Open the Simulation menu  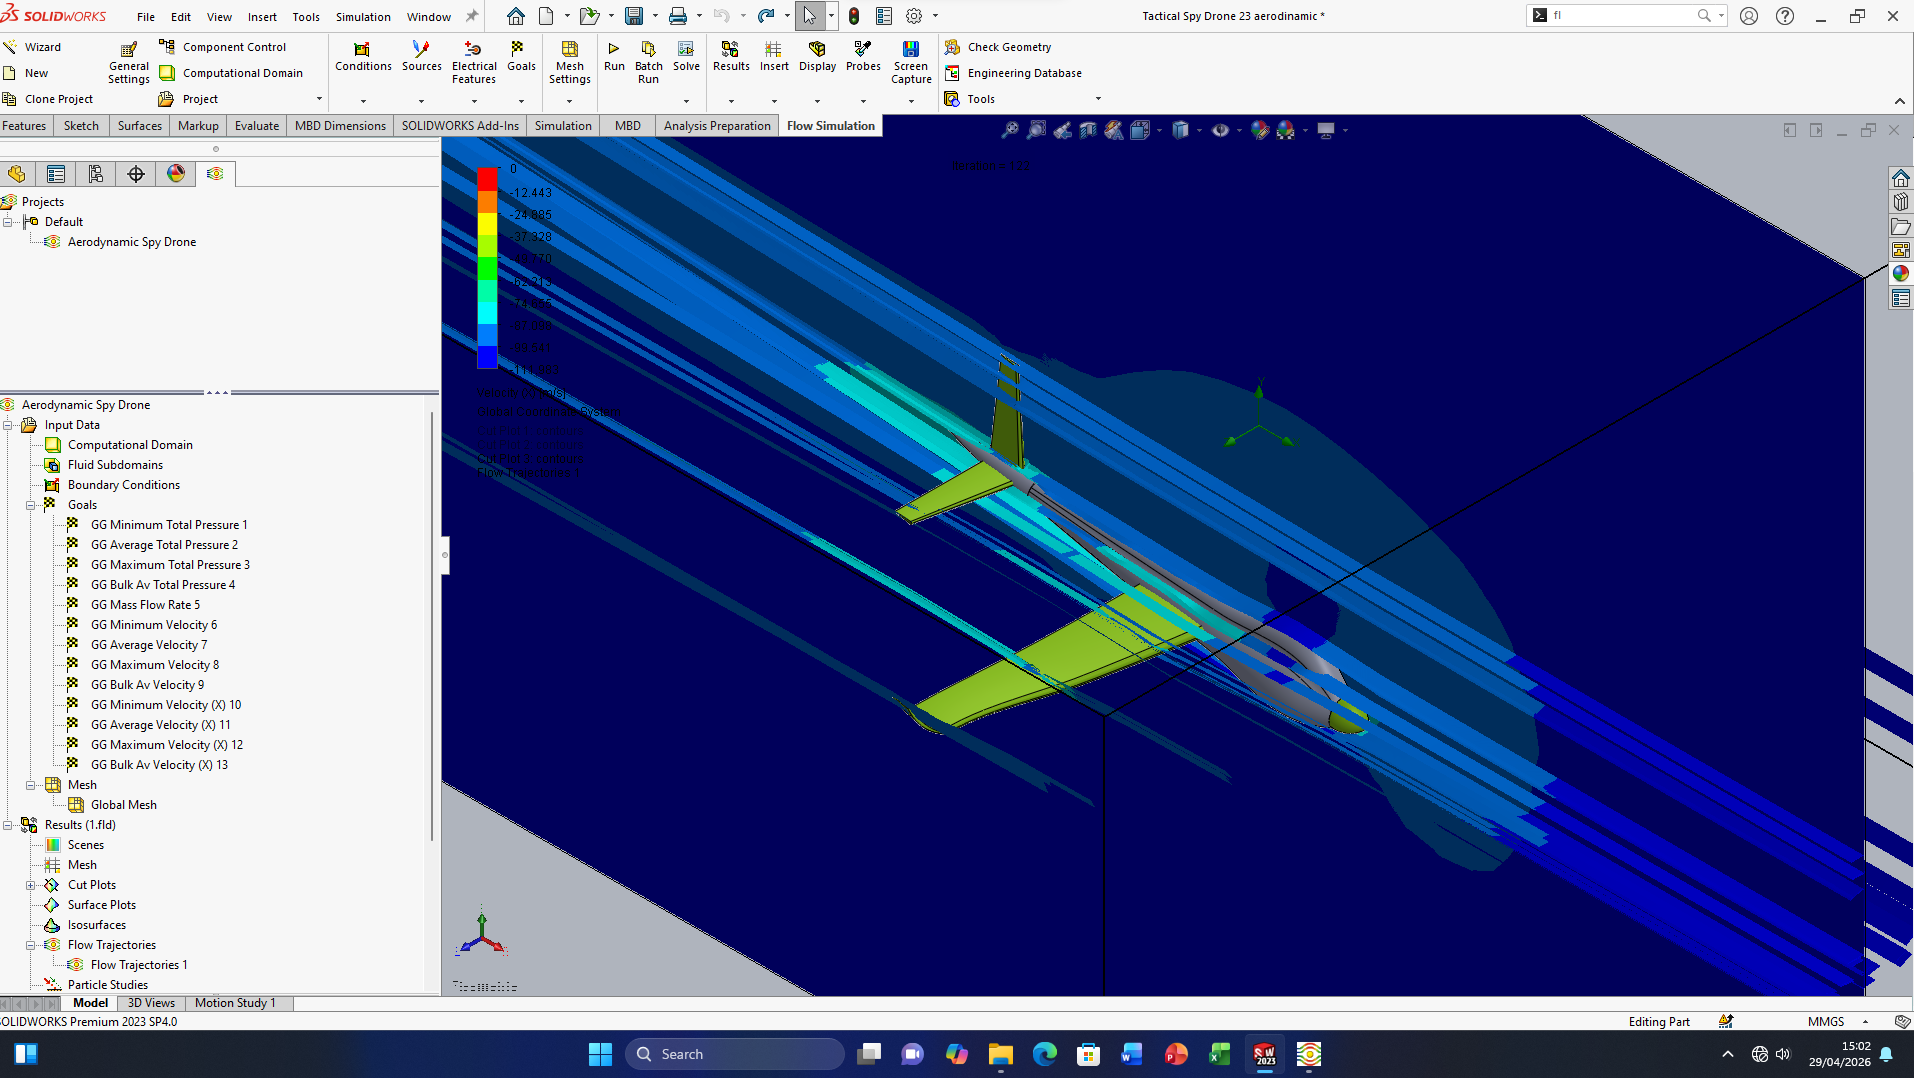coord(363,17)
